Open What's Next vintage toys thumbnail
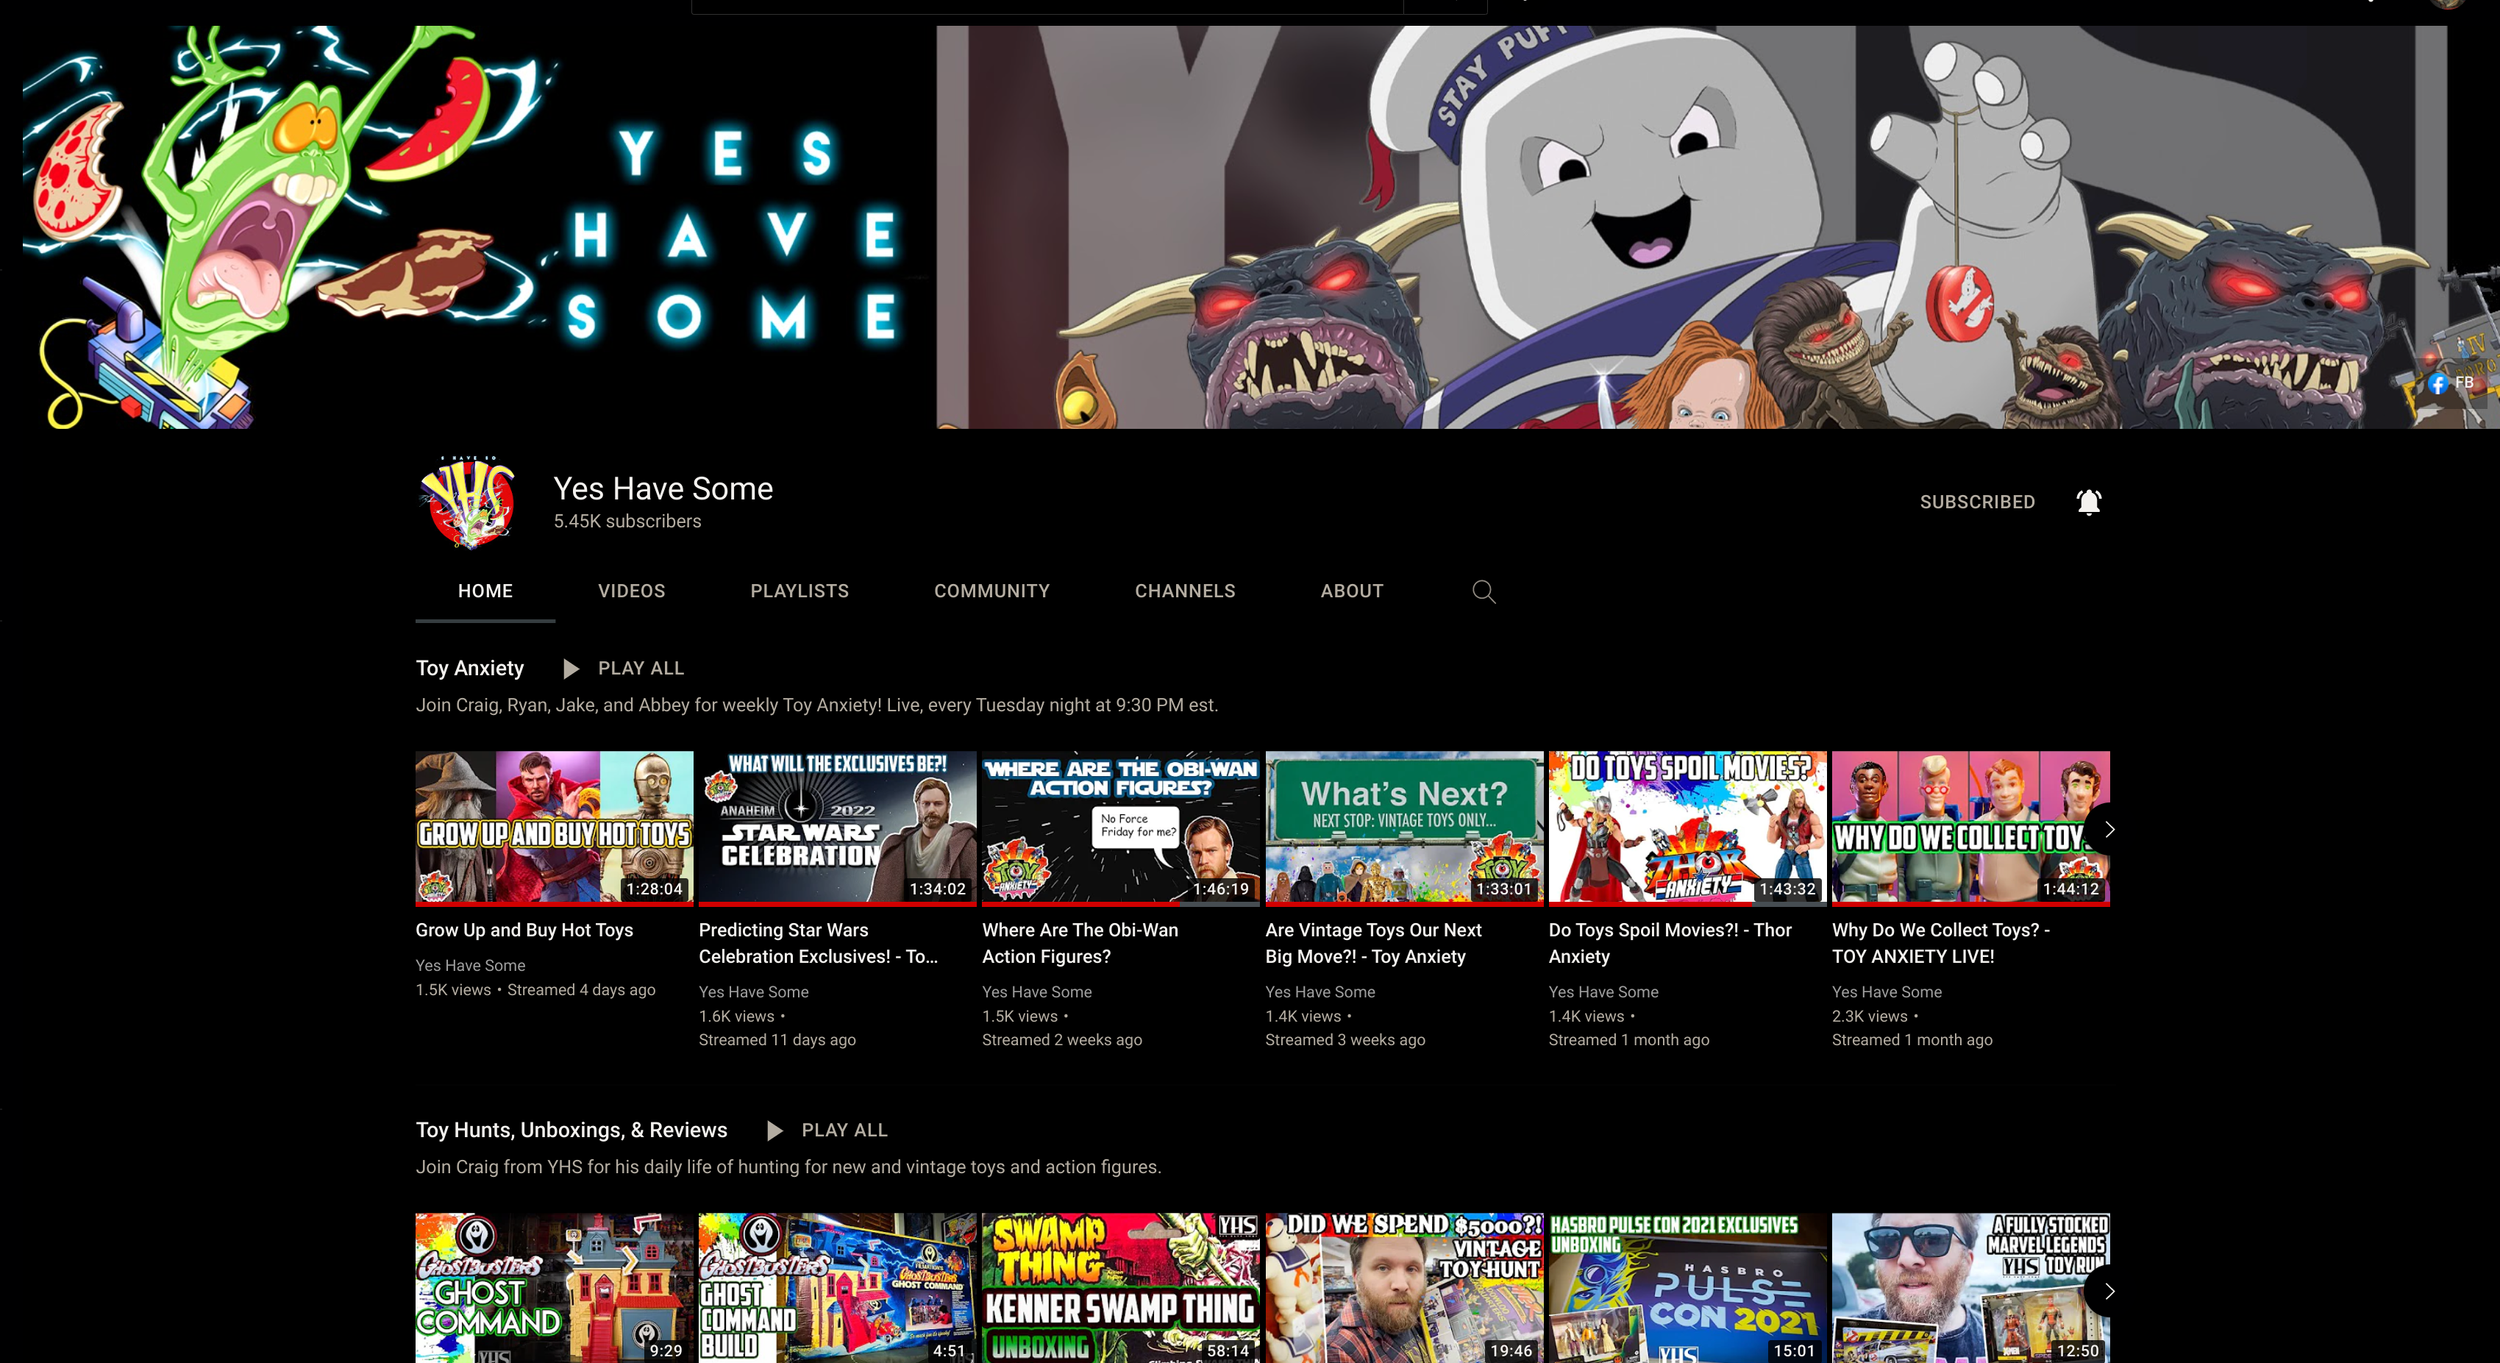This screenshot has width=2500, height=1363. pyautogui.click(x=1404, y=829)
